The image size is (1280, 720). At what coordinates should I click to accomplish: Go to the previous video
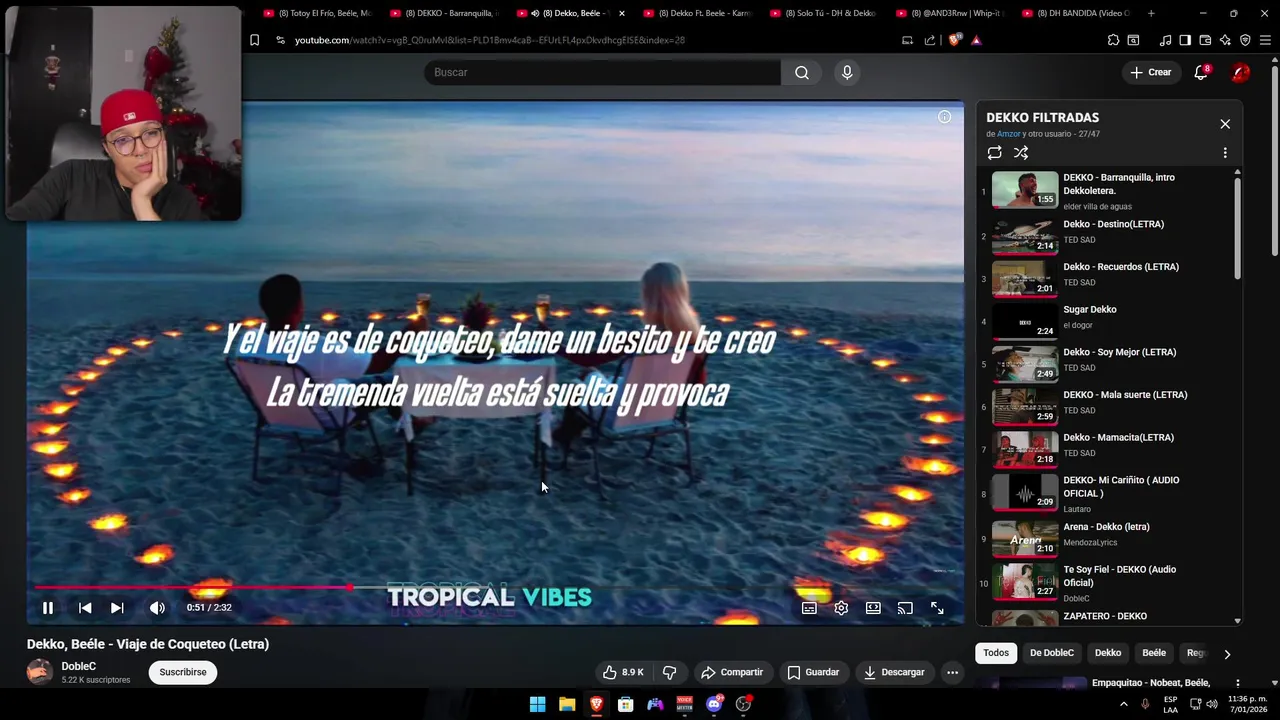(85, 608)
